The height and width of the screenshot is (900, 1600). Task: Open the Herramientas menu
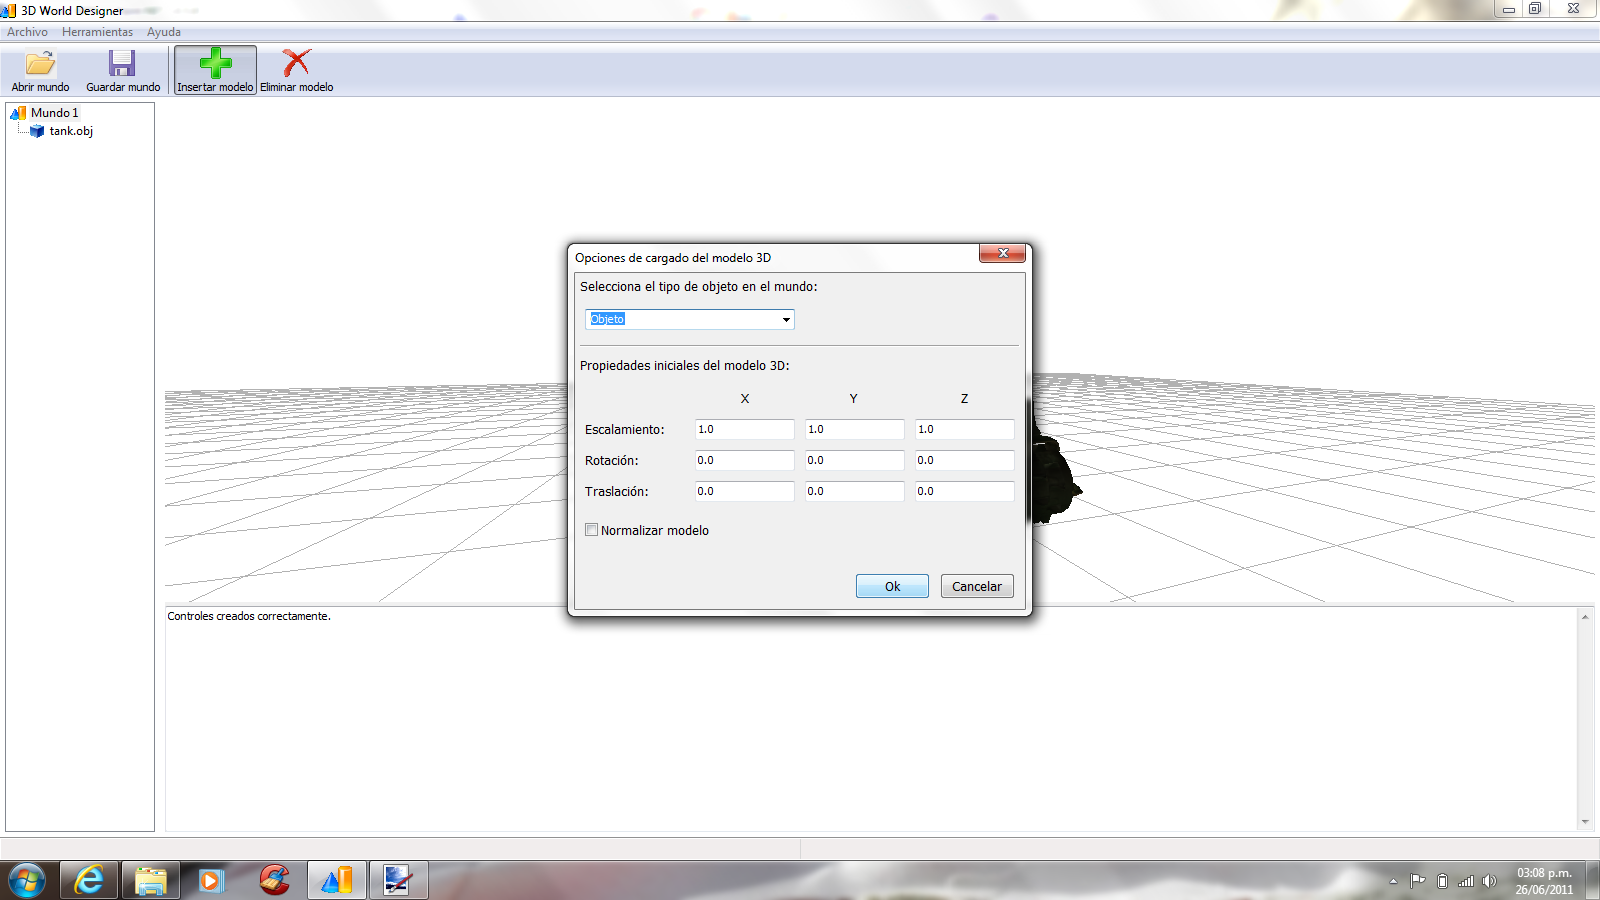coord(97,32)
